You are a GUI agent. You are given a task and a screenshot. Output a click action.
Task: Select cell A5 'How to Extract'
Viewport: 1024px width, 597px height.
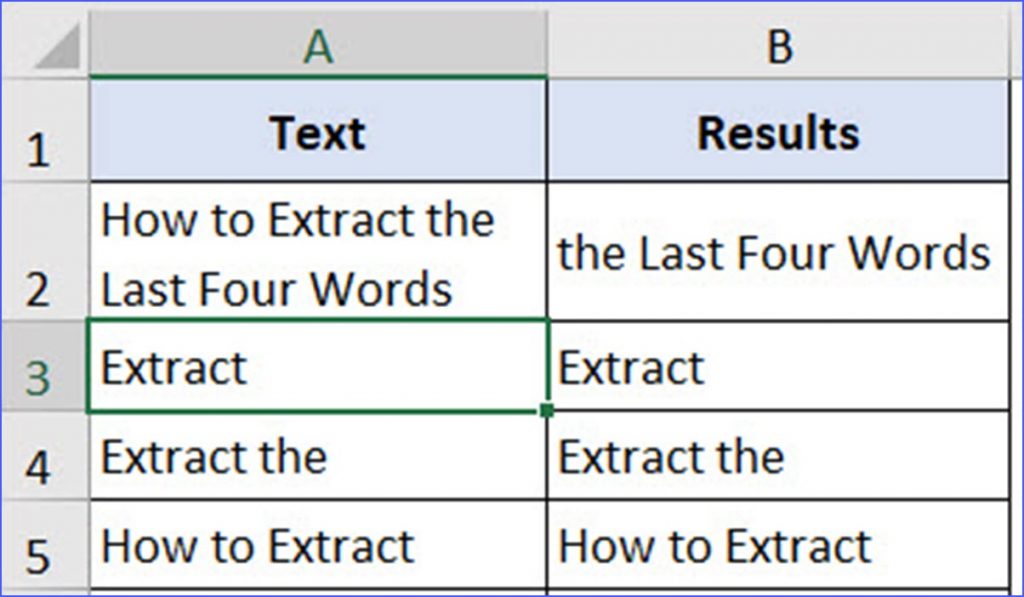(x=318, y=545)
